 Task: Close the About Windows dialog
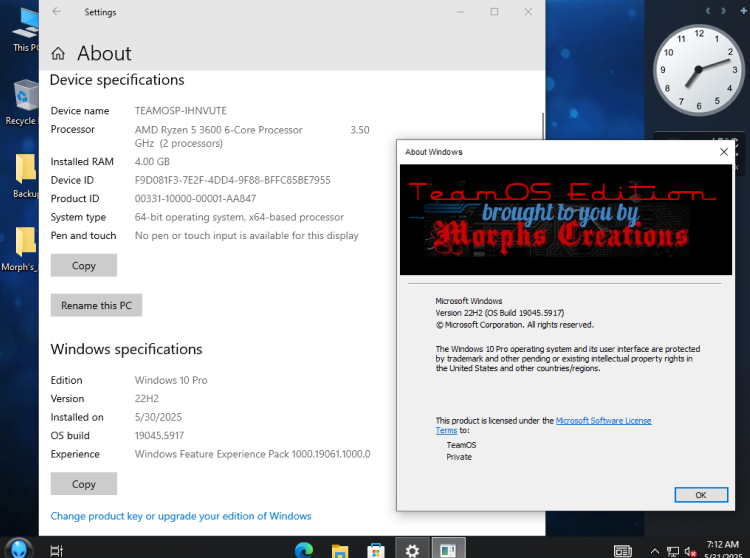[x=724, y=152]
